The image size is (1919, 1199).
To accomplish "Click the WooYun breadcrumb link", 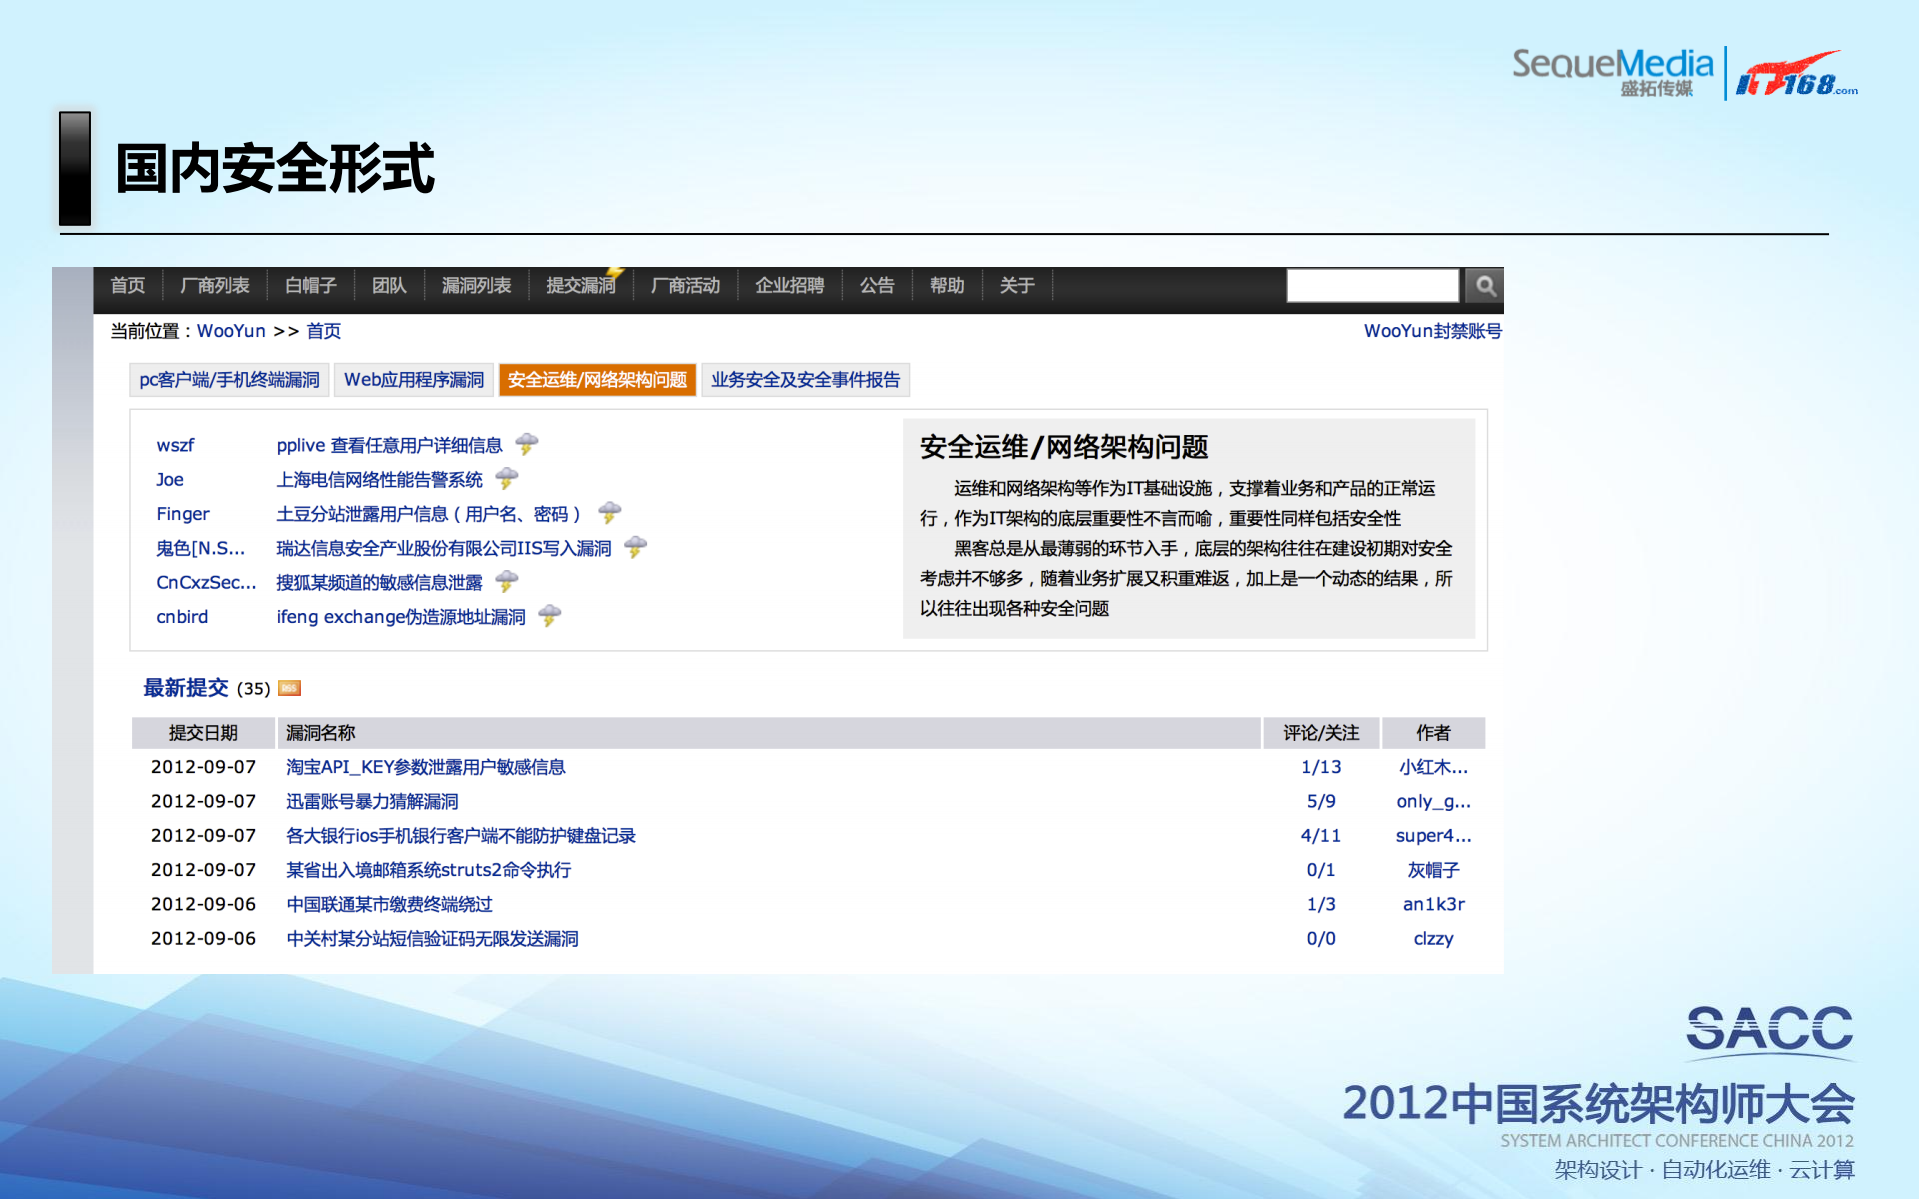I will click(231, 330).
